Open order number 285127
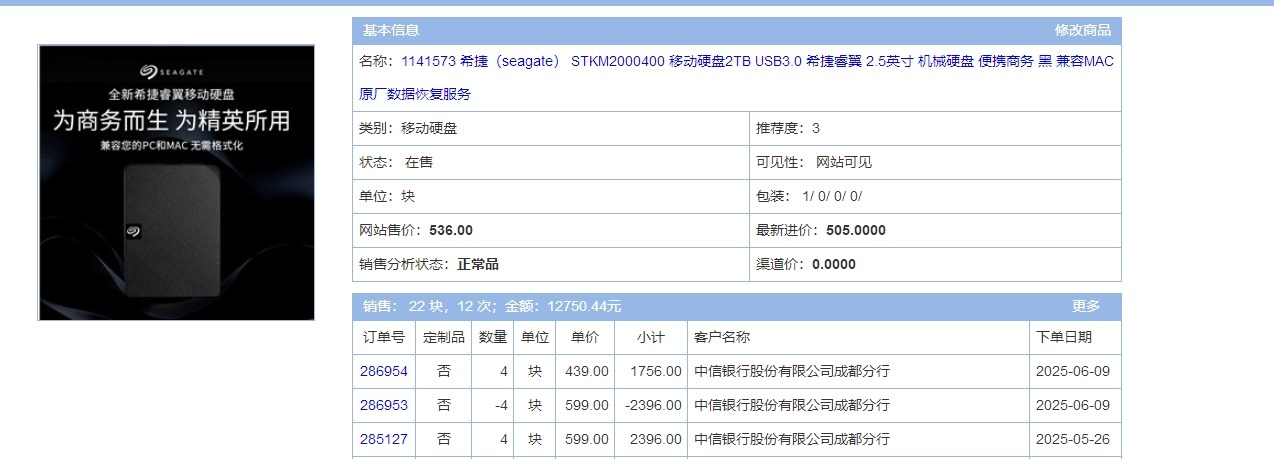1274x459 pixels. tap(384, 439)
